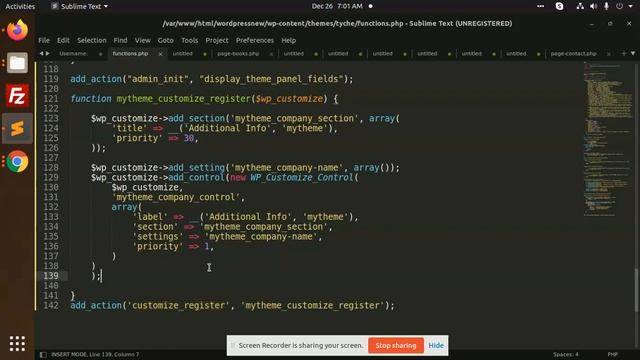Click 'settings' key on line 135
This screenshot has height=360, width=640.
coord(158,237)
